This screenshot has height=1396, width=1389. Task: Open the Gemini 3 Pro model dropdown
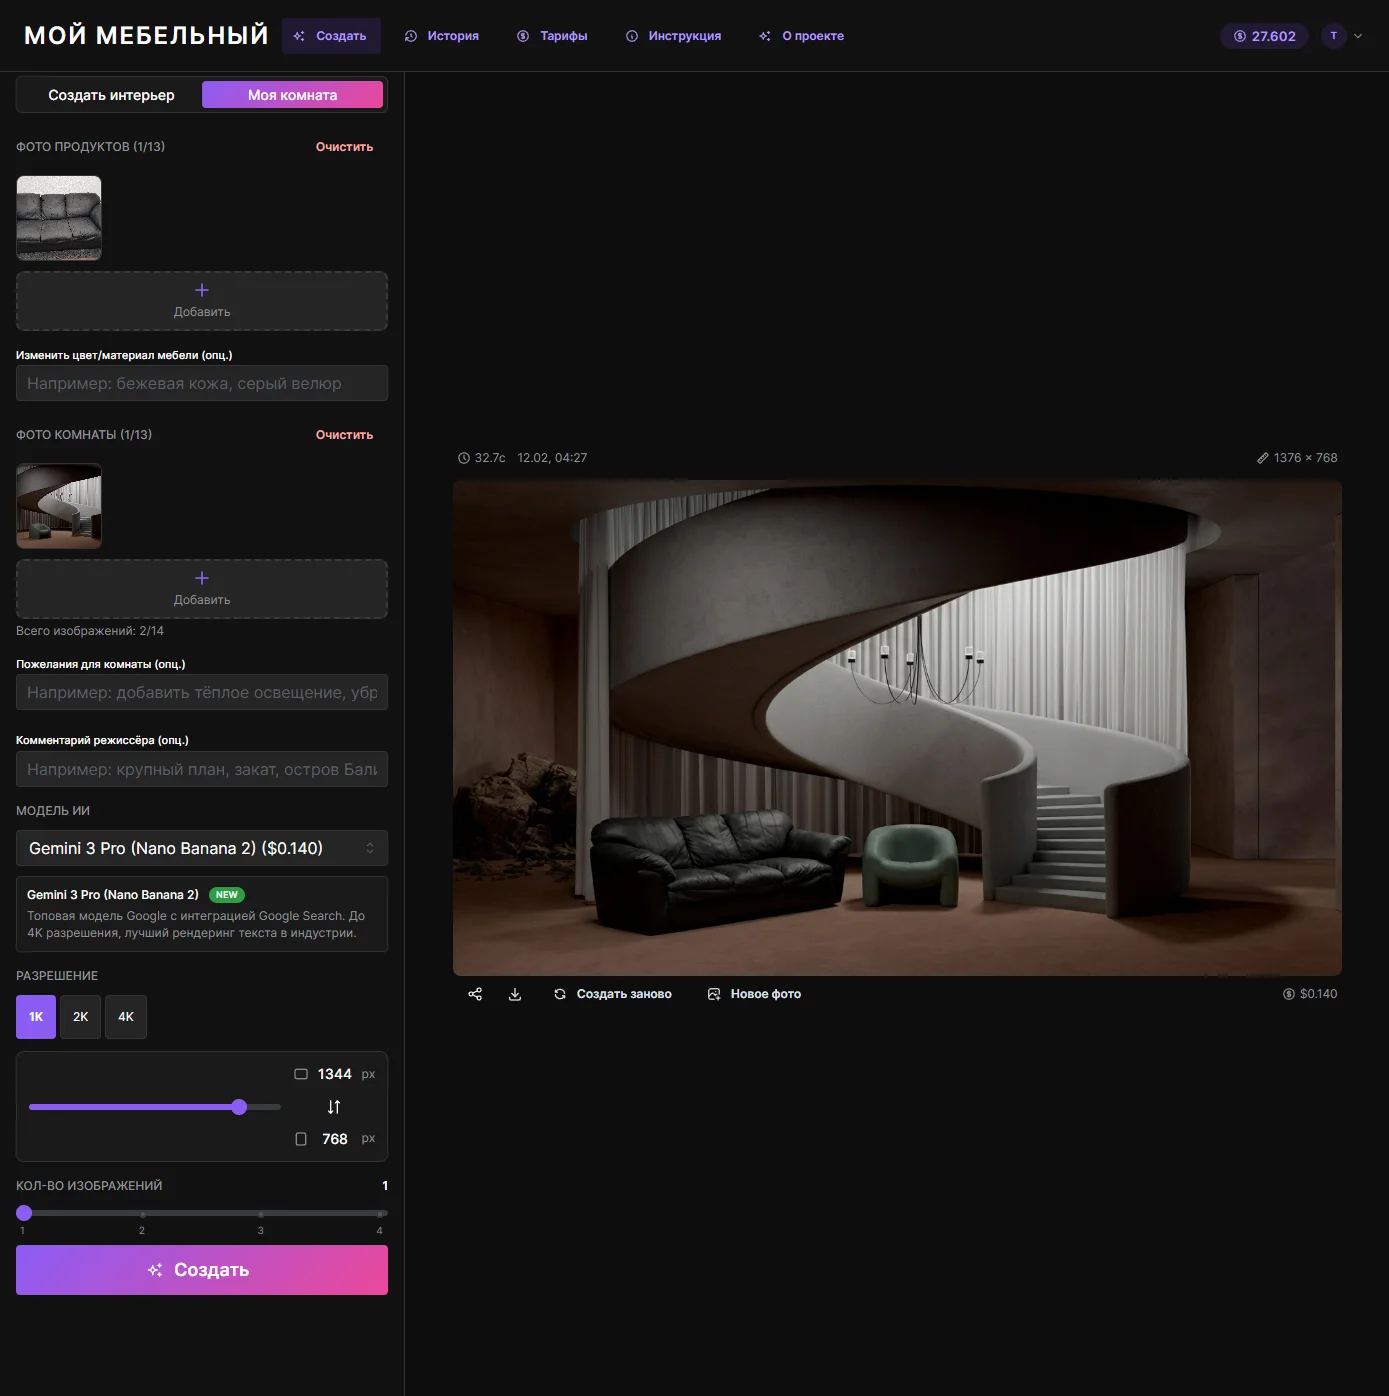(x=202, y=848)
